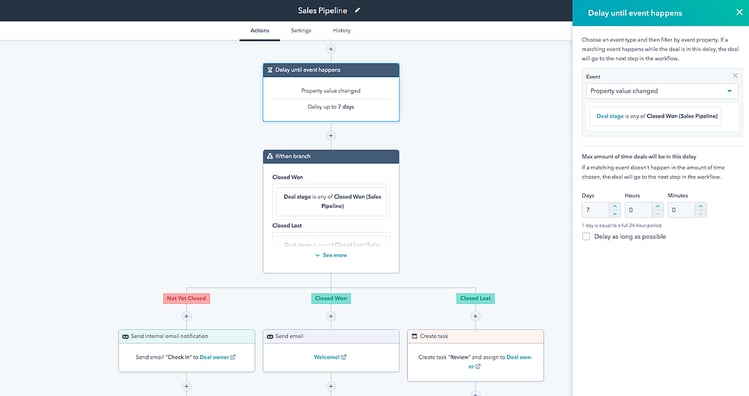
Task: Expand See more in If/then branch
Action: pyautogui.click(x=331, y=256)
